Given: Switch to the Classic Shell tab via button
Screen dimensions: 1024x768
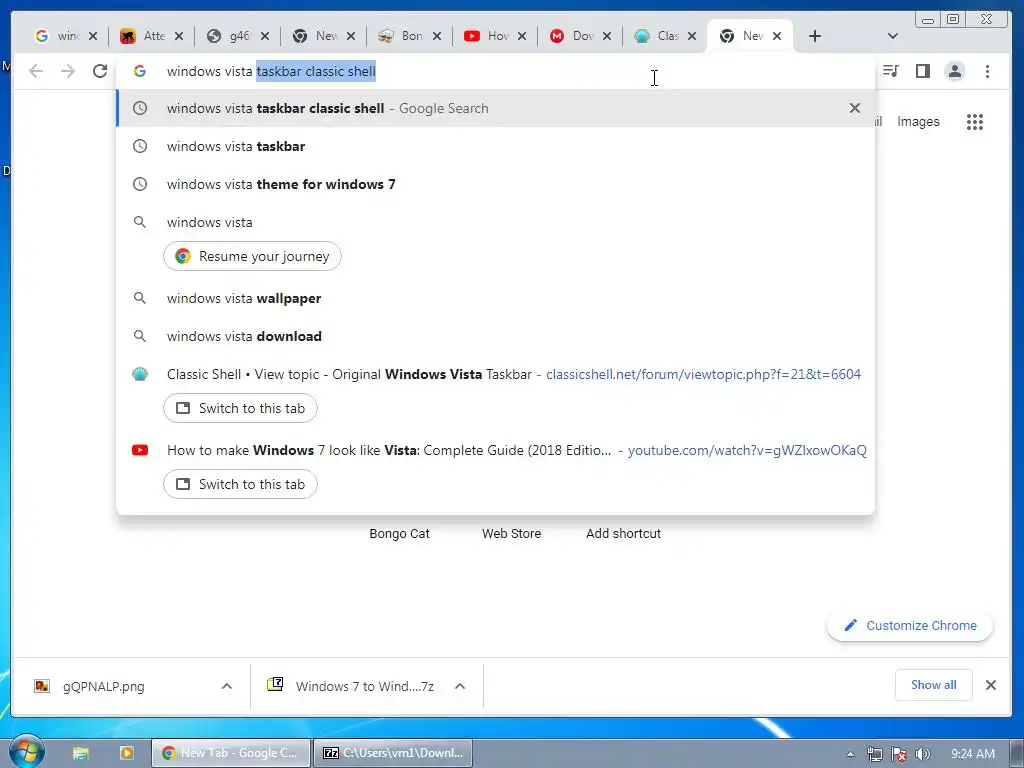Looking at the screenshot, I should 240,408.
